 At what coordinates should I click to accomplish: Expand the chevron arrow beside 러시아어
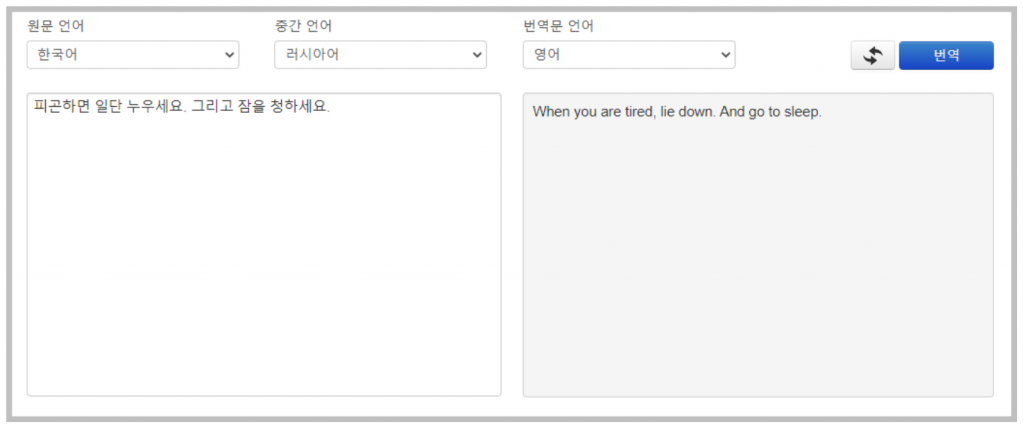(477, 56)
